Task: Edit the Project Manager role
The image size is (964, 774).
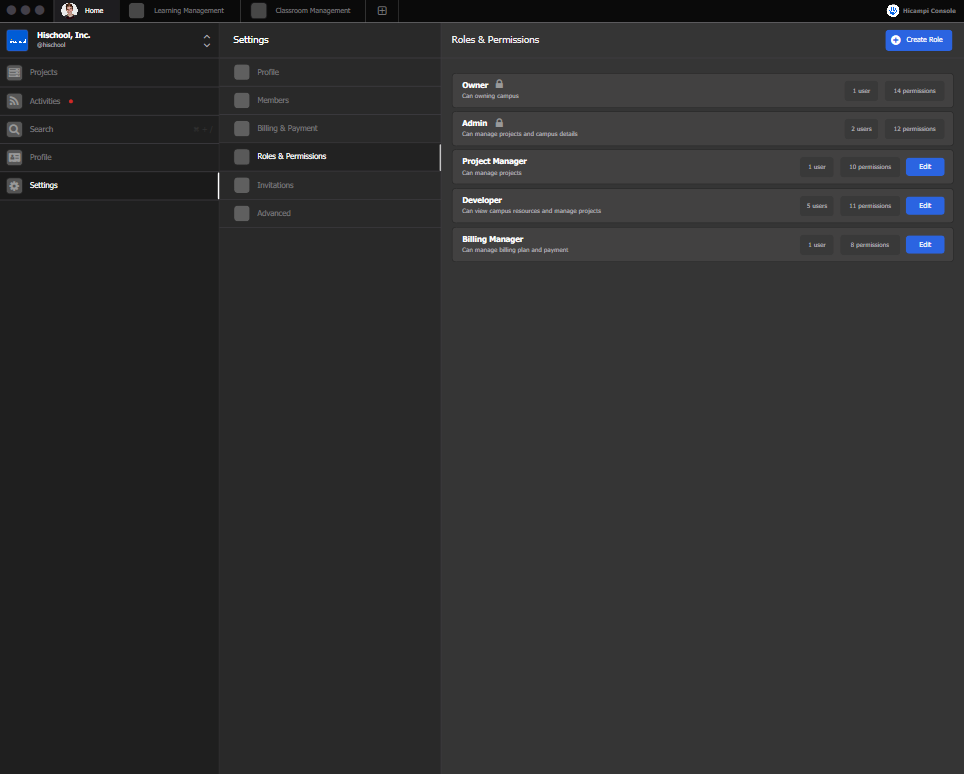Action: tap(924, 167)
